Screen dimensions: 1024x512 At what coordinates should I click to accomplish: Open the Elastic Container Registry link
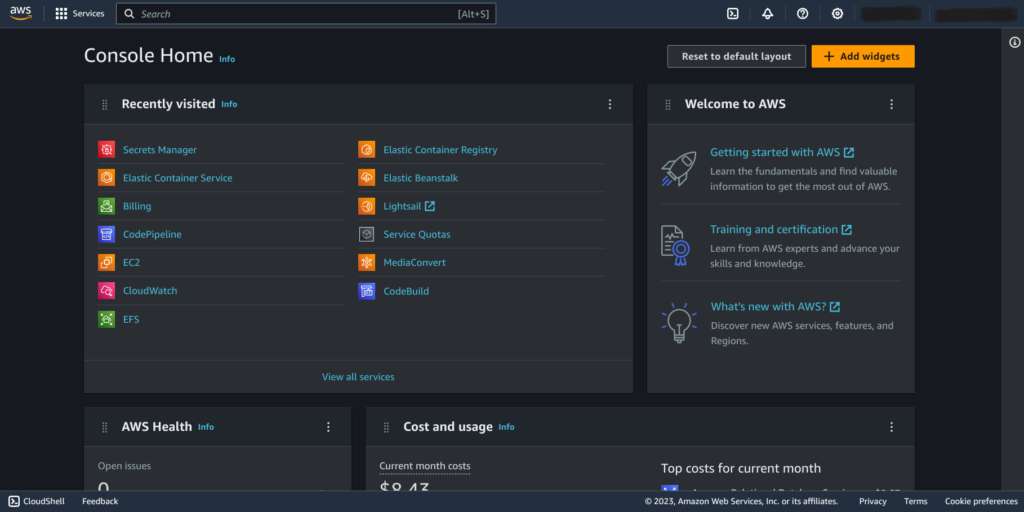440,150
